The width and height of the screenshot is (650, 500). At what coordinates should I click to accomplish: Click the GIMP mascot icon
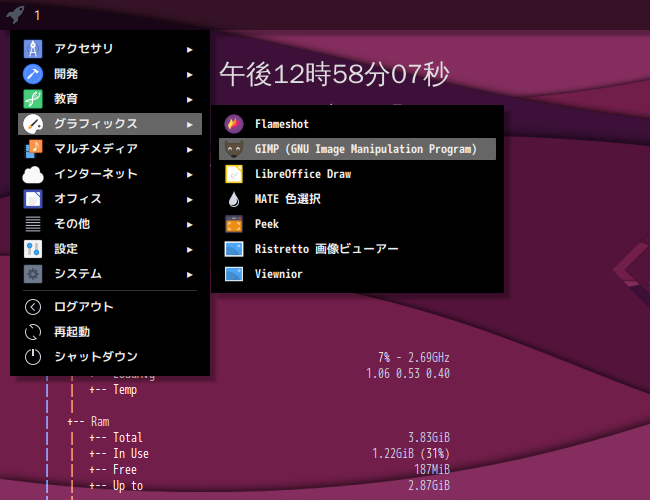click(234, 148)
